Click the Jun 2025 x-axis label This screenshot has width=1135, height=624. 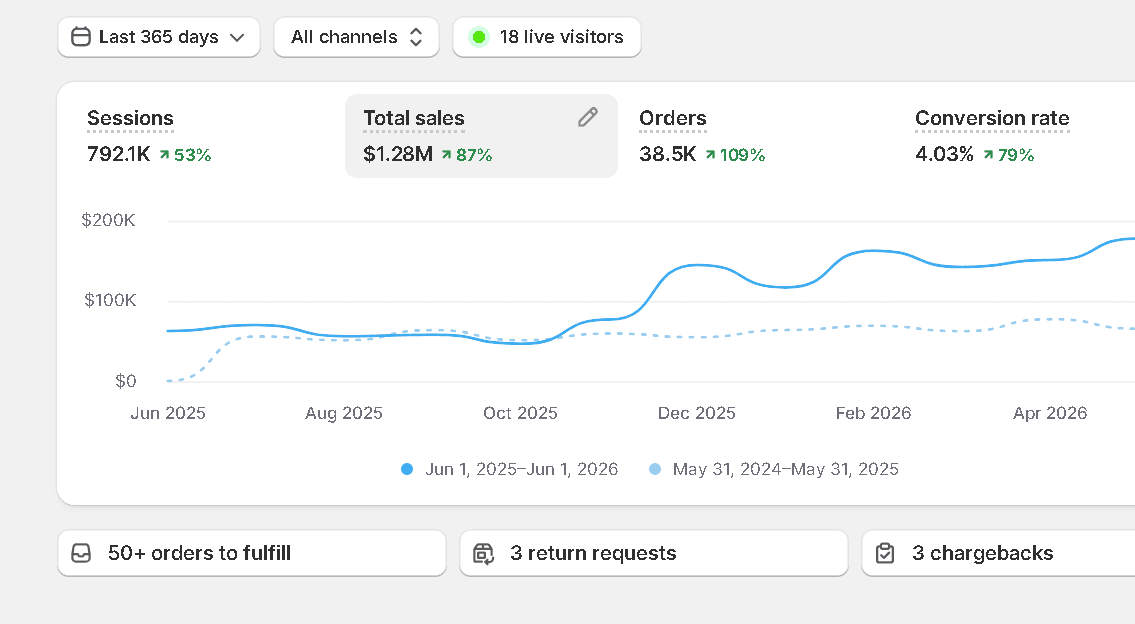pyautogui.click(x=168, y=413)
